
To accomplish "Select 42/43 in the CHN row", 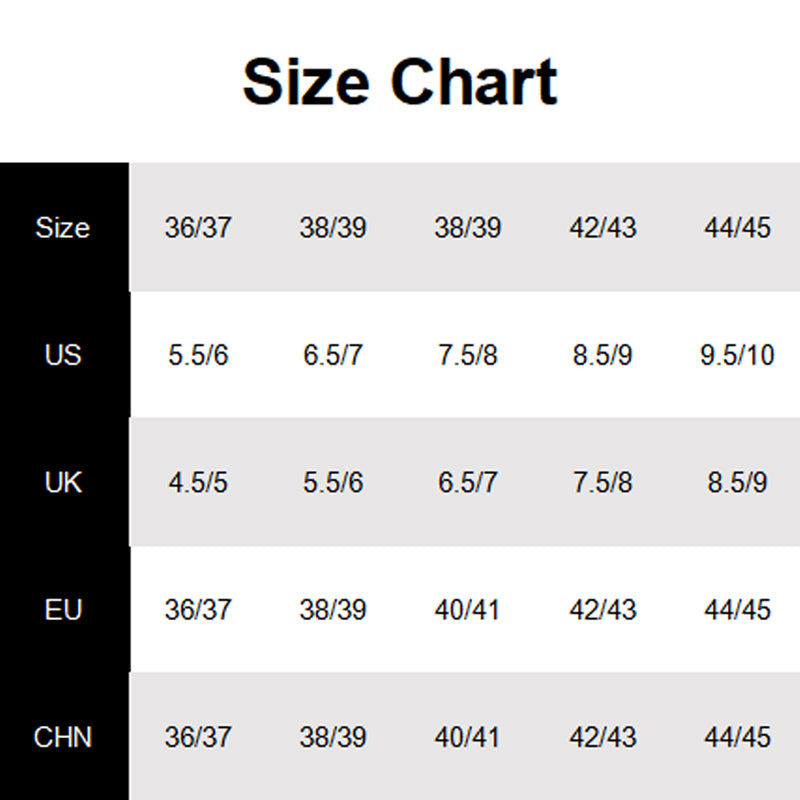I will click(603, 738).
